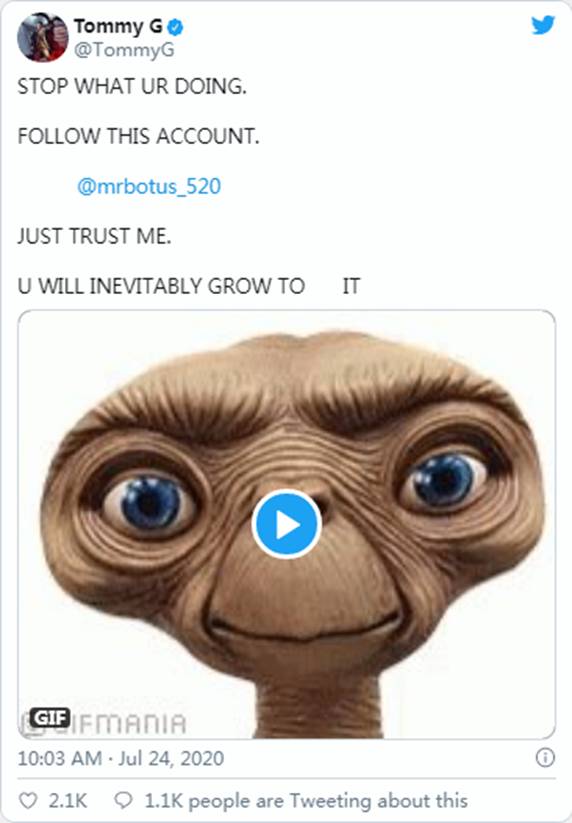
Task: Open the @mrbotus_520 mention link
Action: point(149,186)
